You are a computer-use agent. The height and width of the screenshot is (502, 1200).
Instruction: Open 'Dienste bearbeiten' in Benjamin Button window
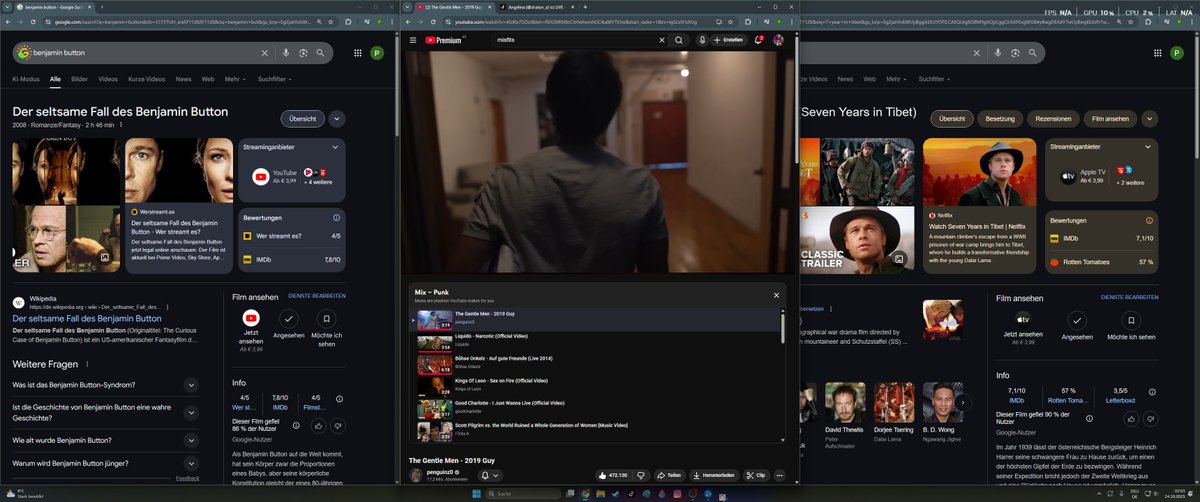click(316, 296)
